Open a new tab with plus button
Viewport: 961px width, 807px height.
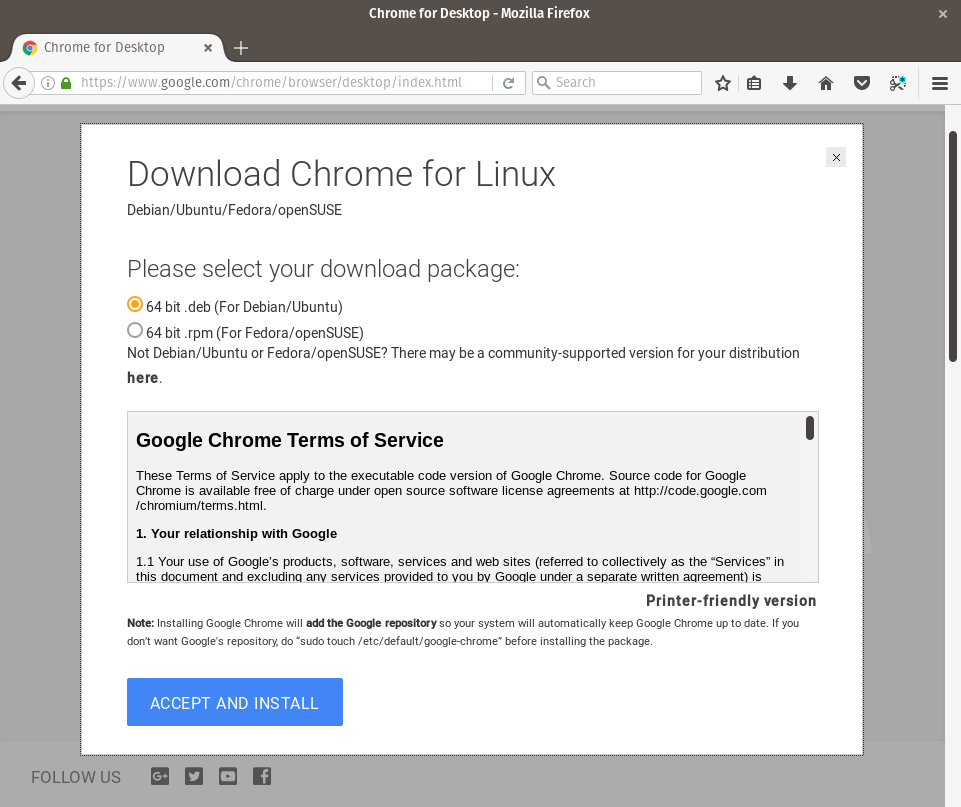click(241, 48)
